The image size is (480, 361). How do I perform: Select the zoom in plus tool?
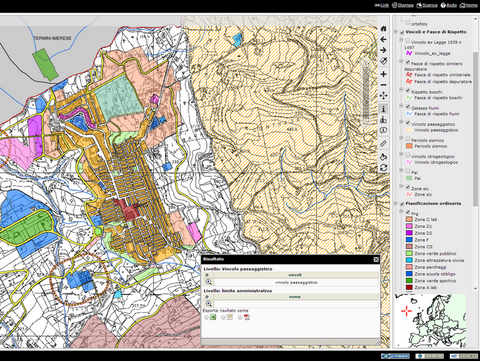pos(383,74)
